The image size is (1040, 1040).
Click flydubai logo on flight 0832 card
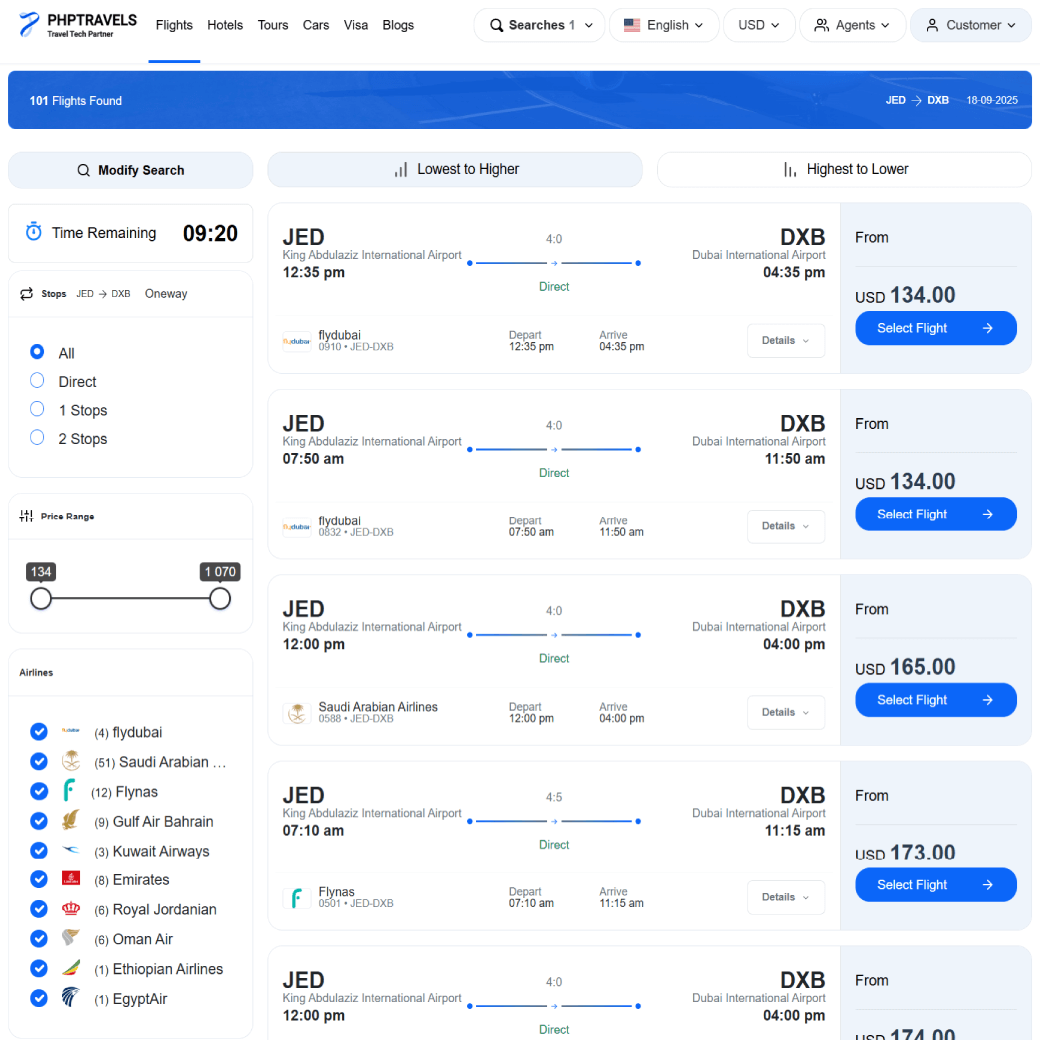pos(296,527)
